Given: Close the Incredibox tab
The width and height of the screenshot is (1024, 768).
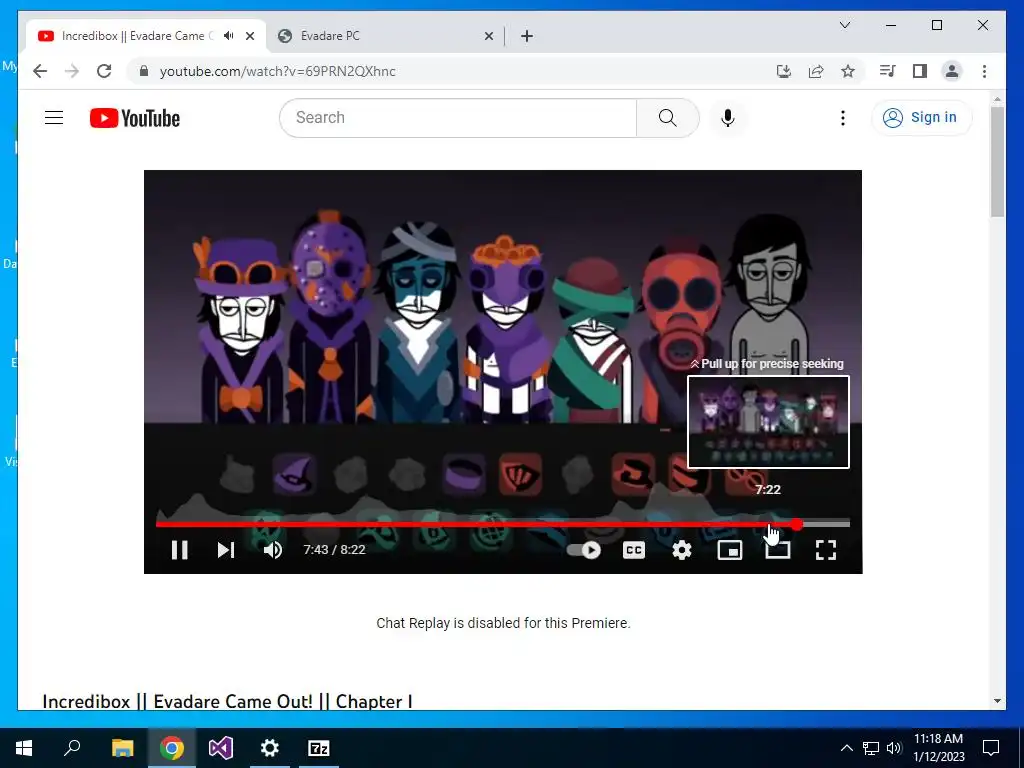Looking at the screenshot, I should (250, 36).
